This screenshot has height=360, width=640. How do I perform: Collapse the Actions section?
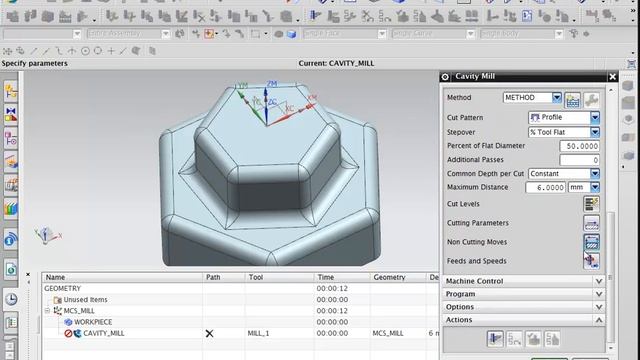pyautogui.click(x=524, y=320)
